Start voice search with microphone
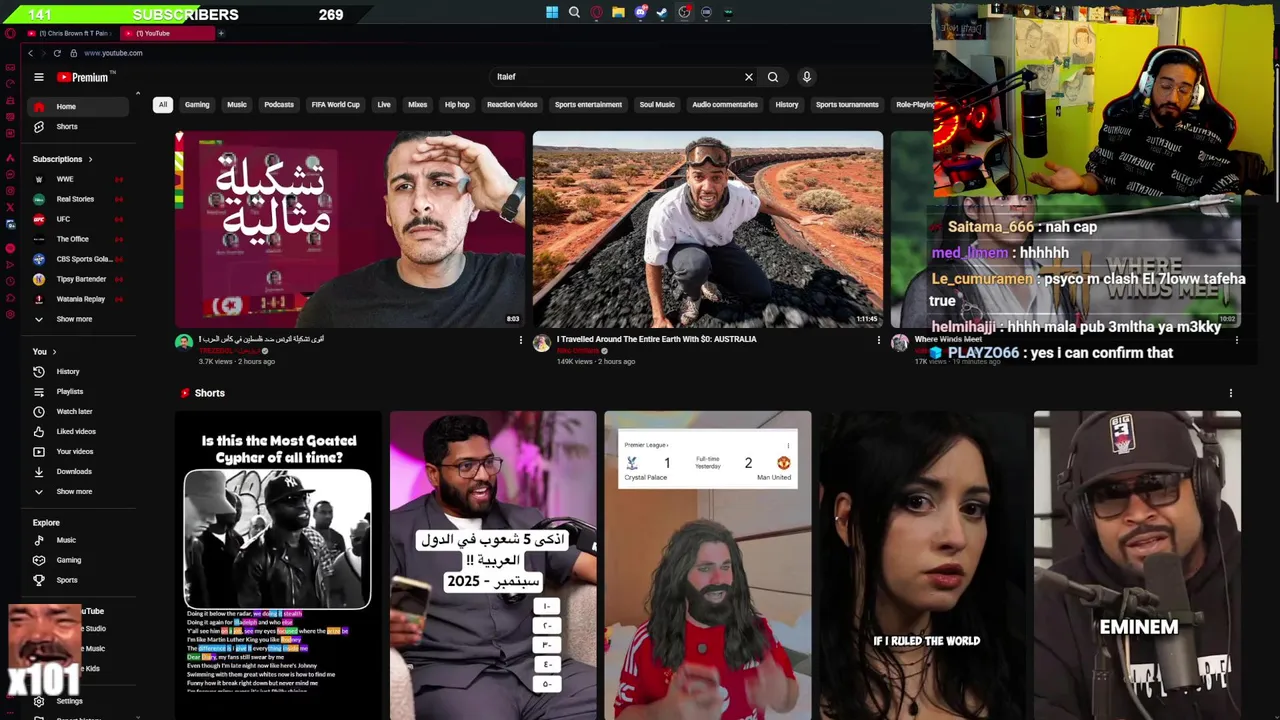The image size is (1280, 720). (x=806, y=77)
